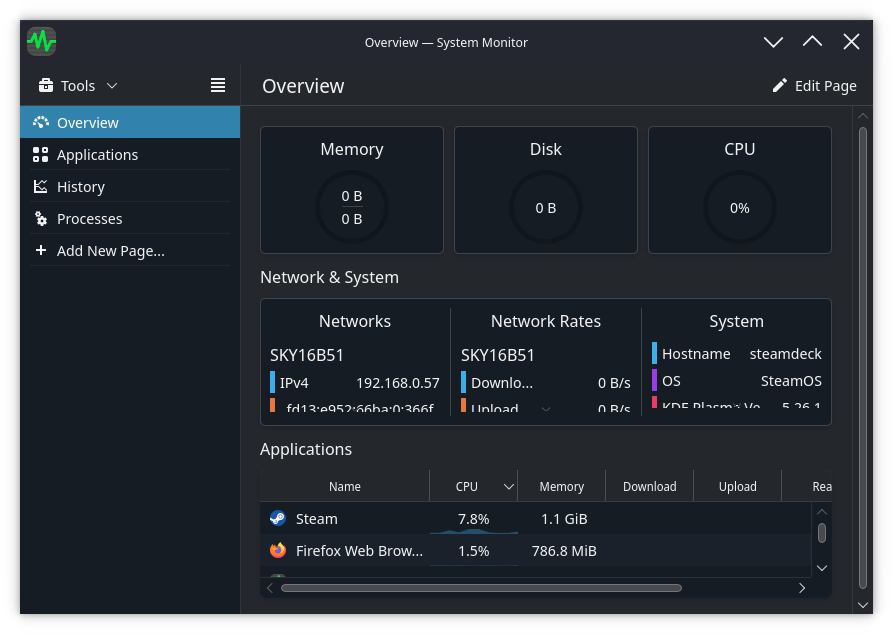Expand the Upload entry under Network Rates

(x=546, y=409)
